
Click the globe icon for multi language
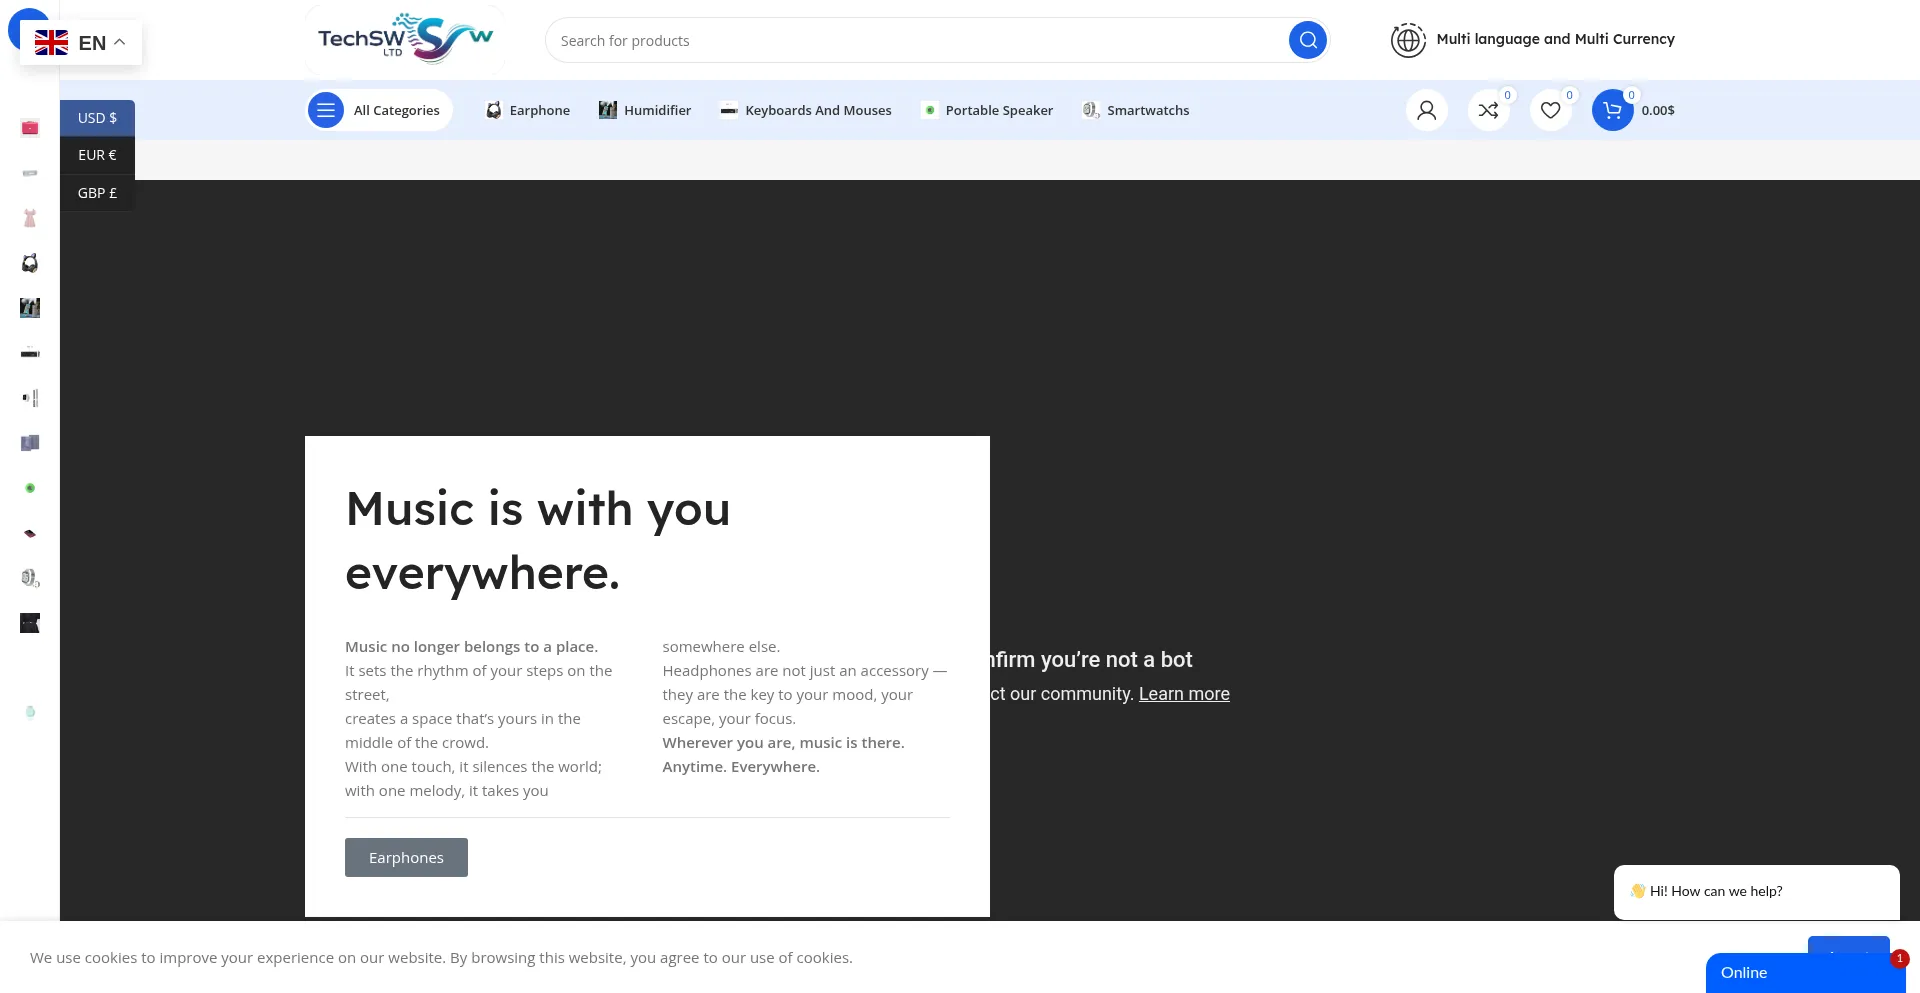click(x=1408, y=40)
